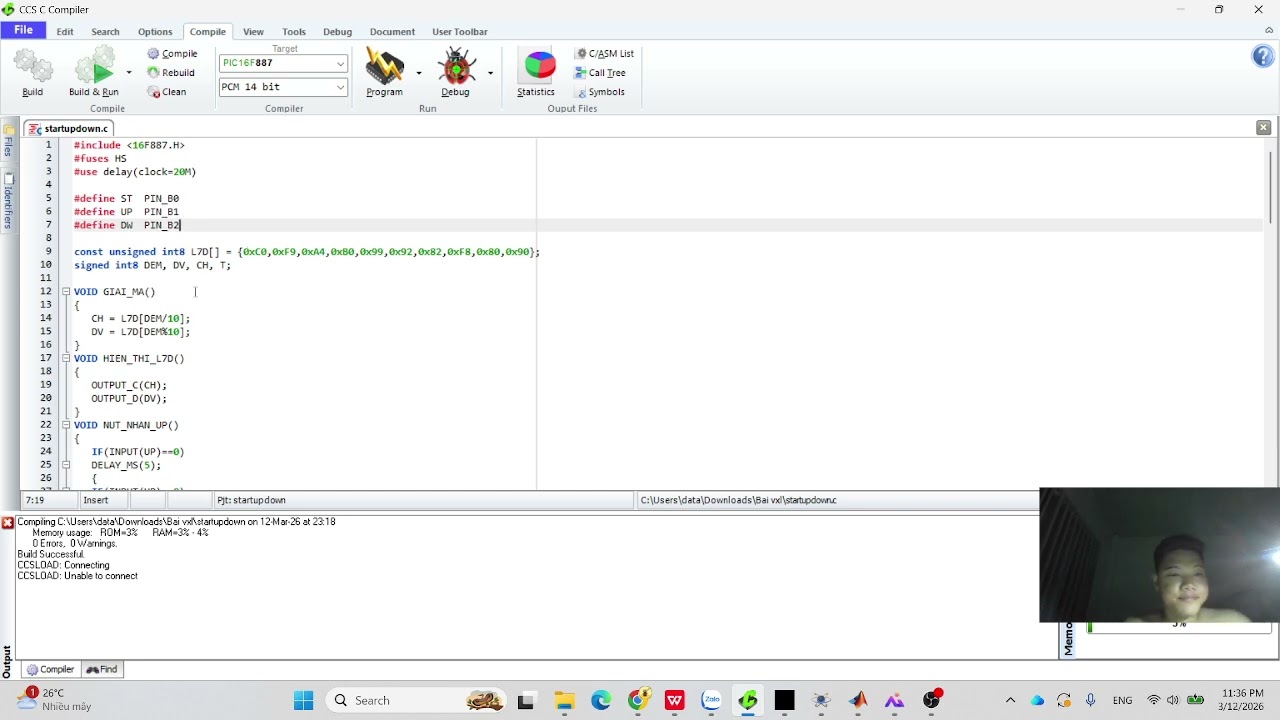Open the C/ASM List output file
This screenshot has width=1280, height=720.
(605, 54)
